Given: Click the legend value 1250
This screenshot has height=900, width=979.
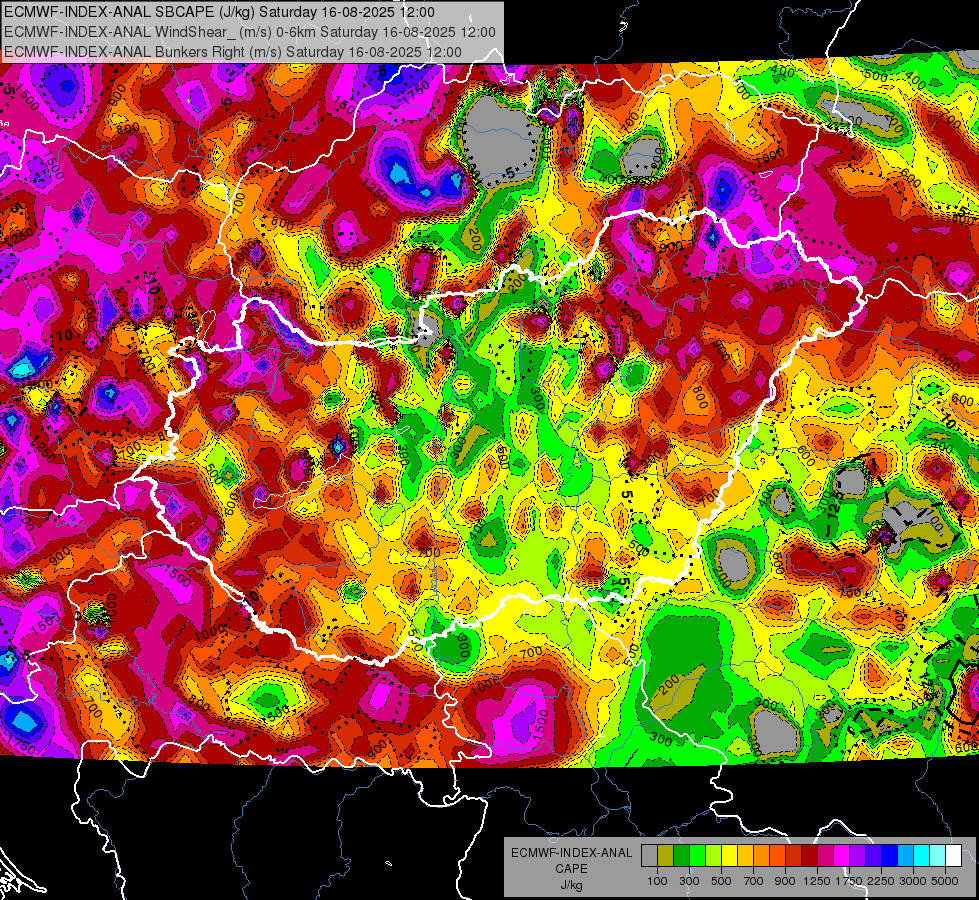Looking at the screenshot, I should (x=817, y=881).
